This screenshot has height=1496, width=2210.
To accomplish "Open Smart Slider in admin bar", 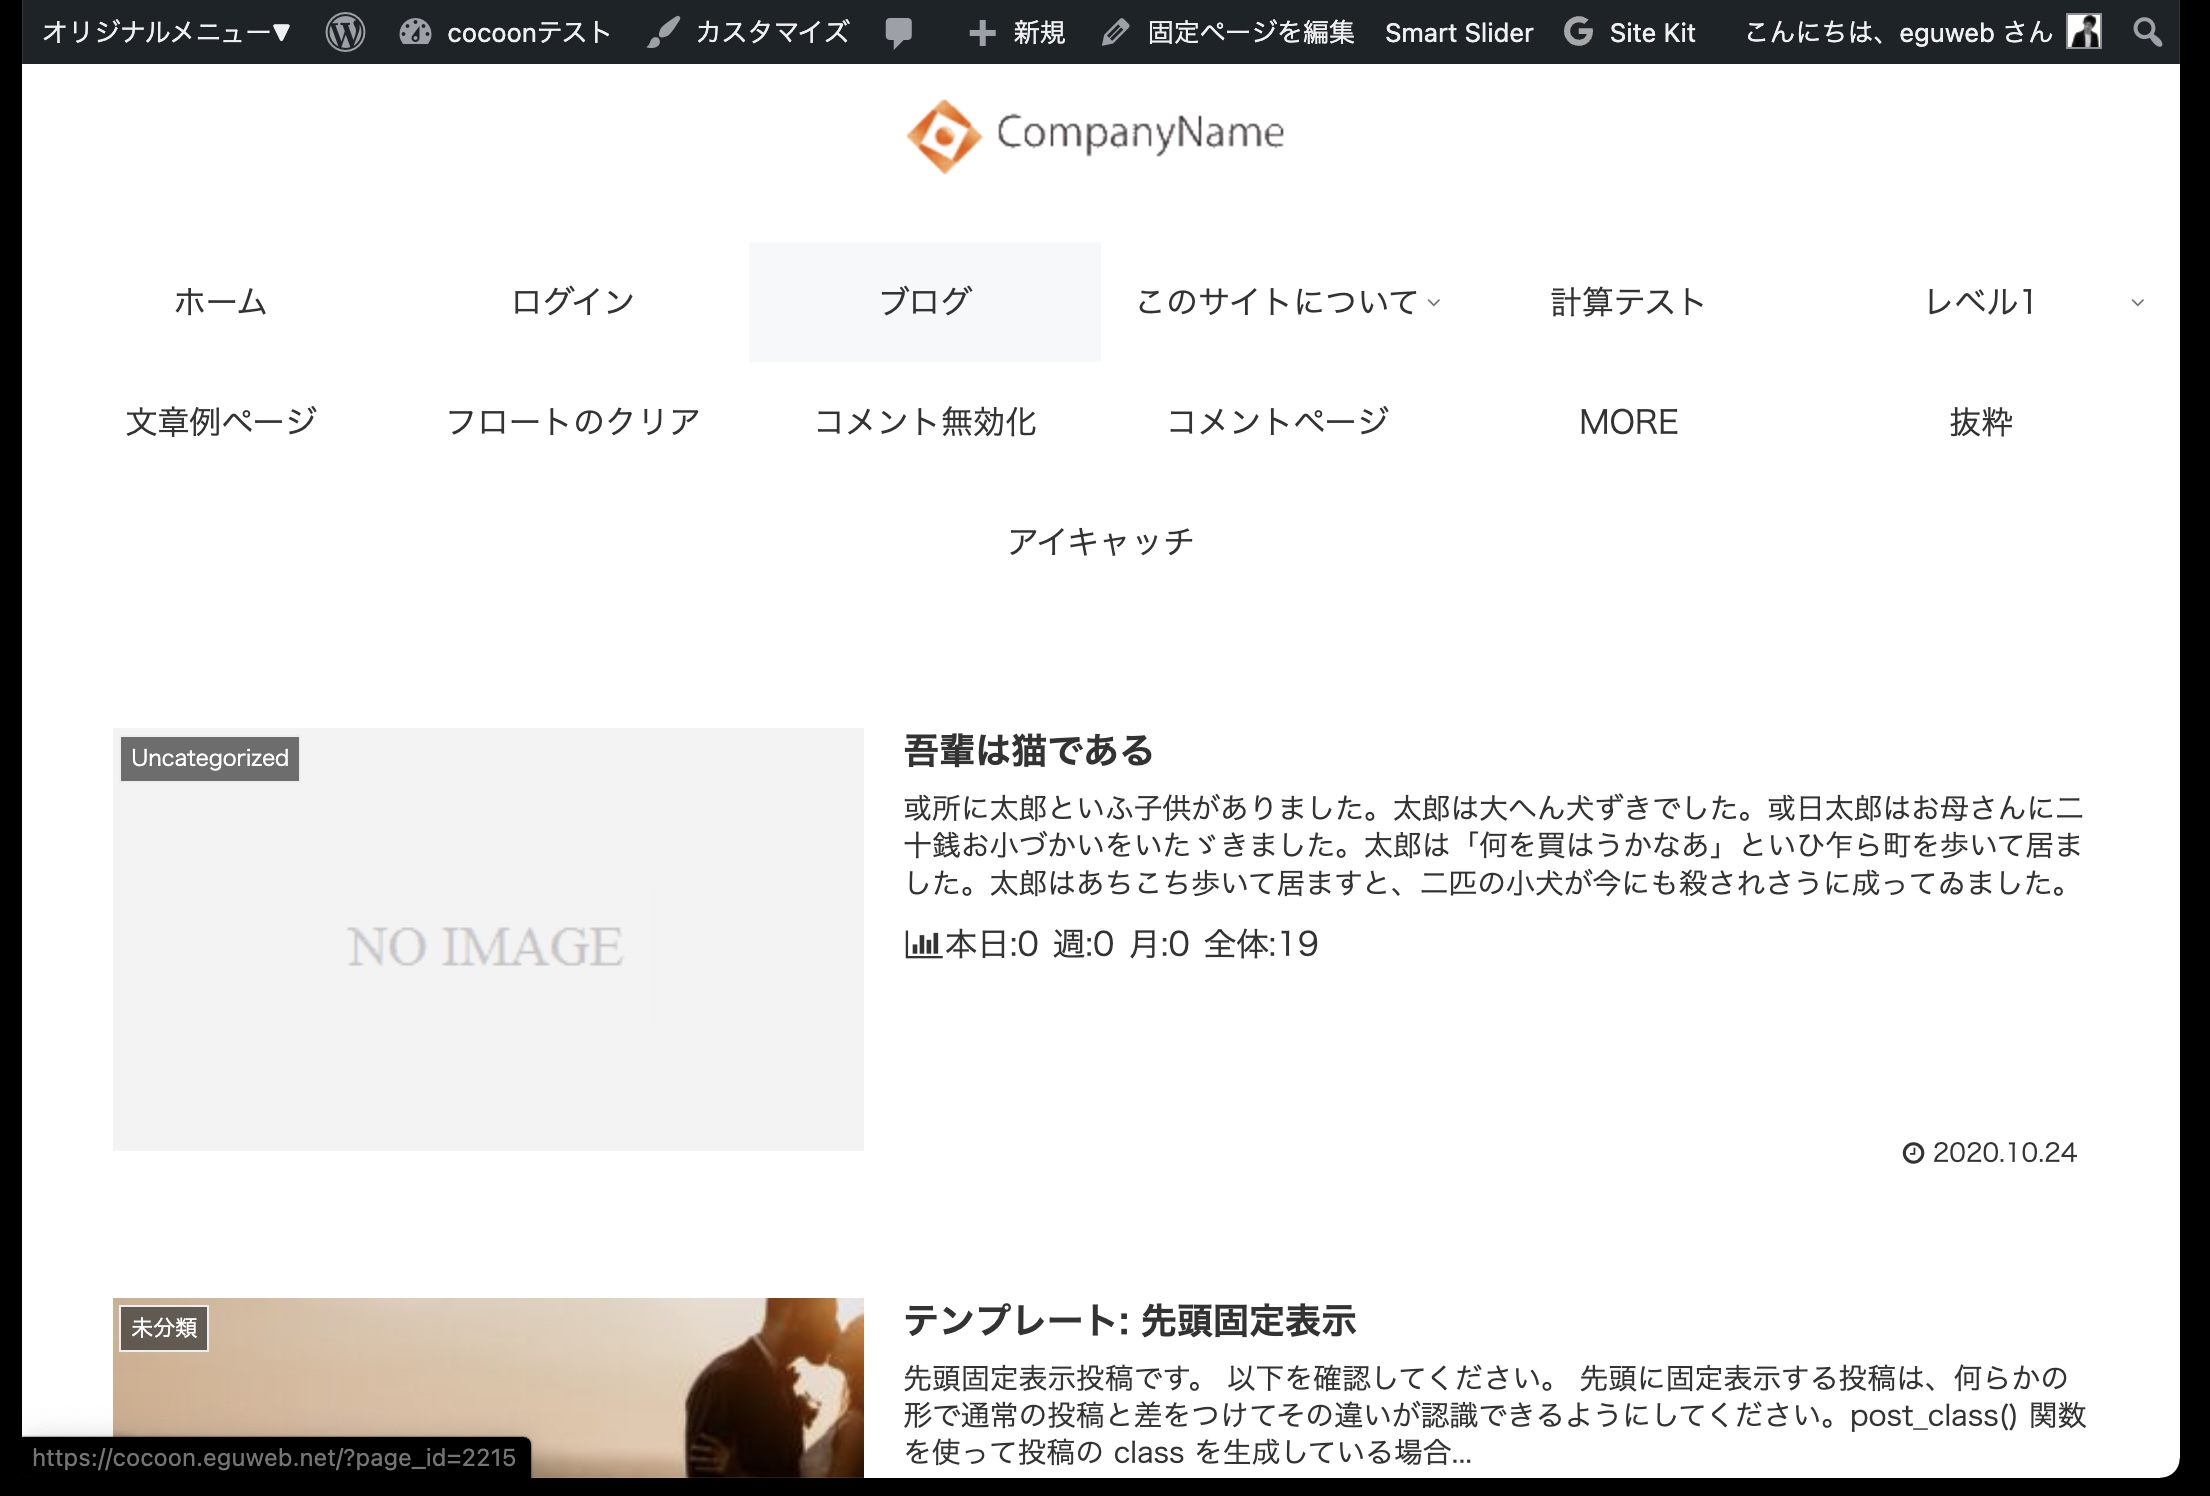I will [x=1458, y=33].
